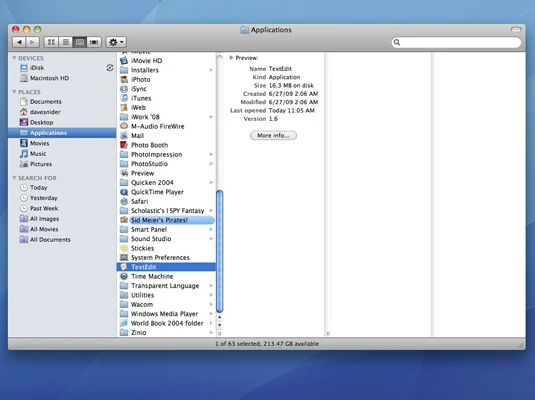Open Macintosh HD from the sidebar
Viewport: 535px width, 400px height.
point(62,78)
